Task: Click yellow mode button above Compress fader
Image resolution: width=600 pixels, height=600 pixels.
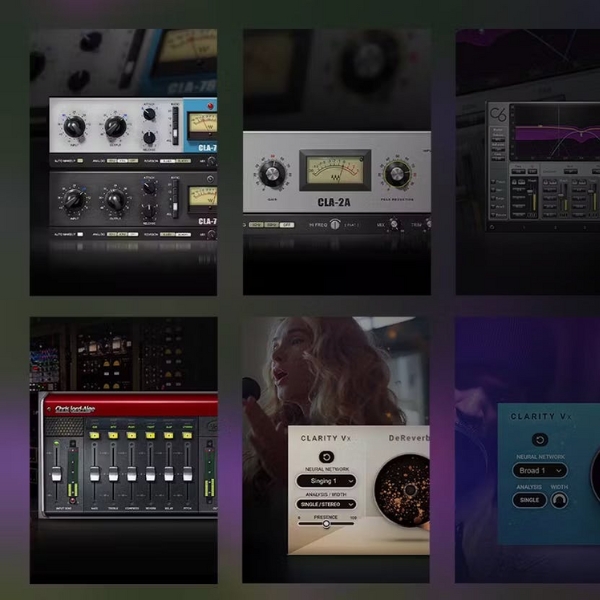Action: tap(132, 435)
